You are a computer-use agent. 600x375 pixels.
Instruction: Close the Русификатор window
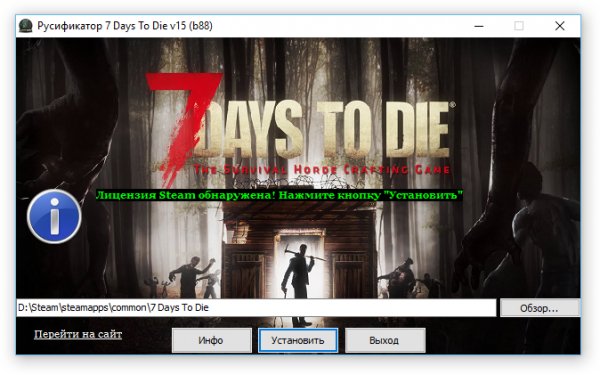pos(559,26)
